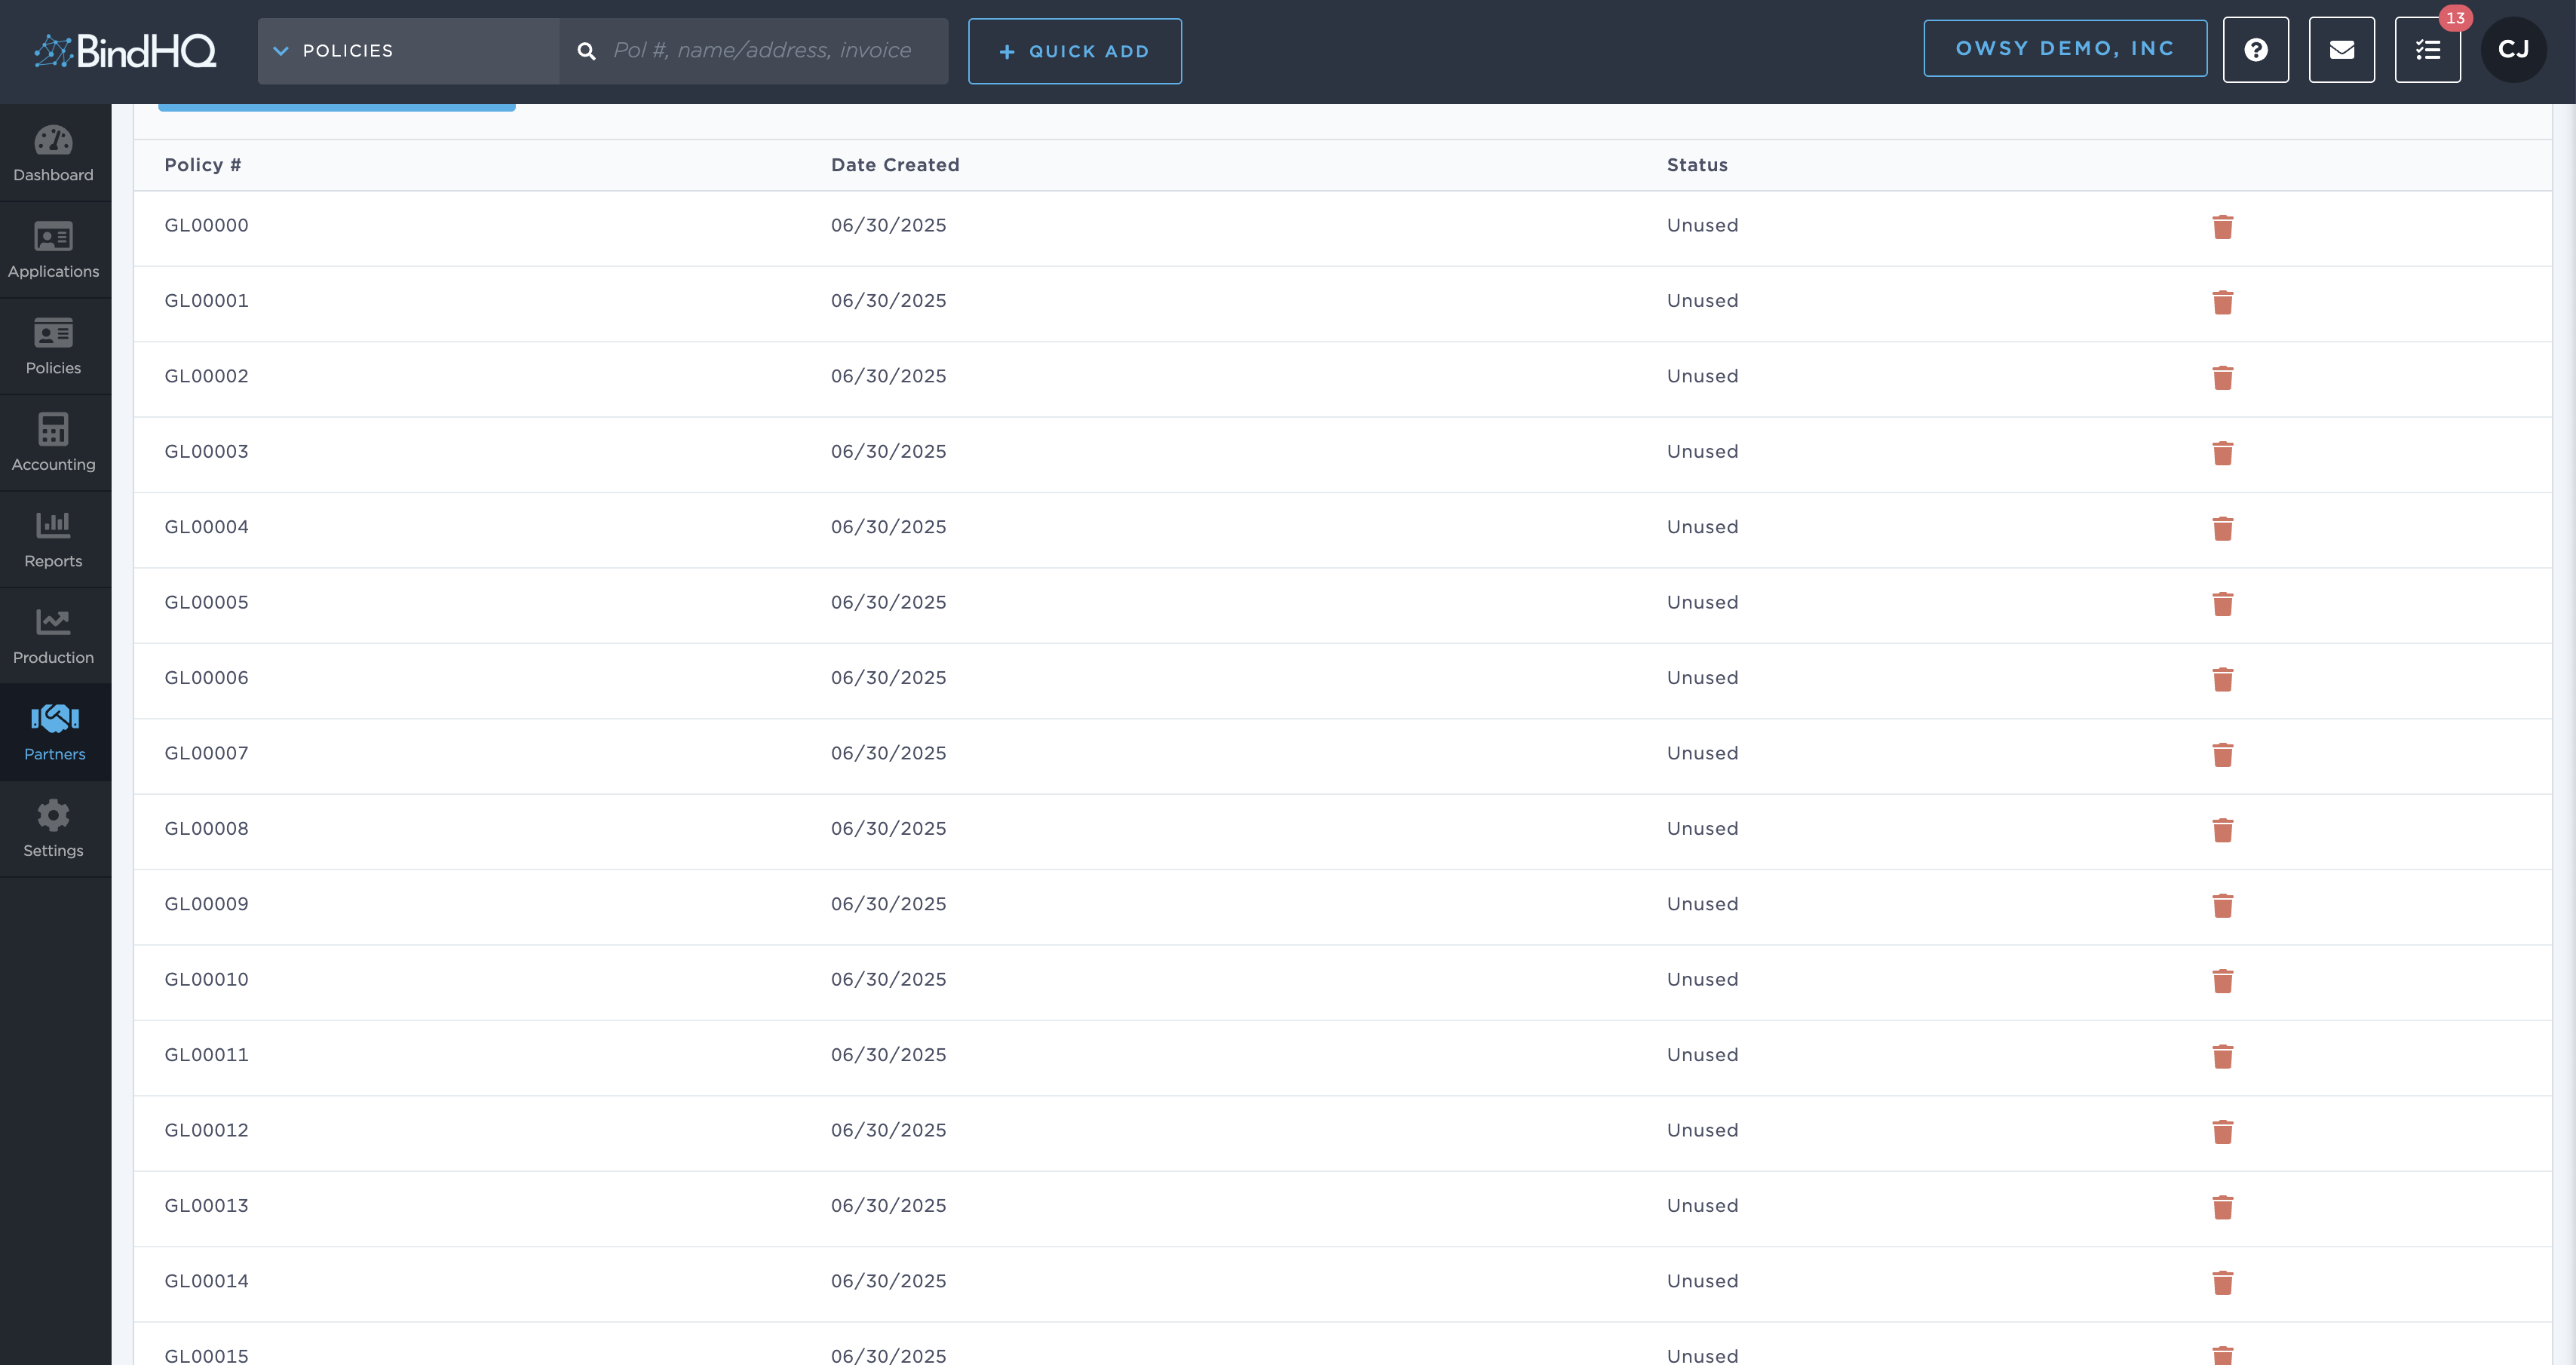Open the task list with 13 notifications
This screenshot has width=2576, height=1365.
(x=2427, y=49)
